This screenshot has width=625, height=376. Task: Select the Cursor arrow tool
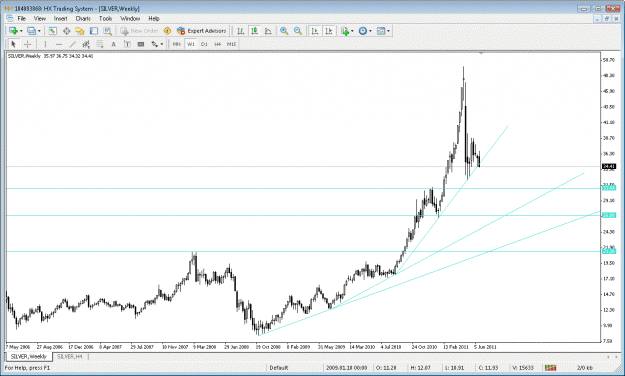(13, 44)
